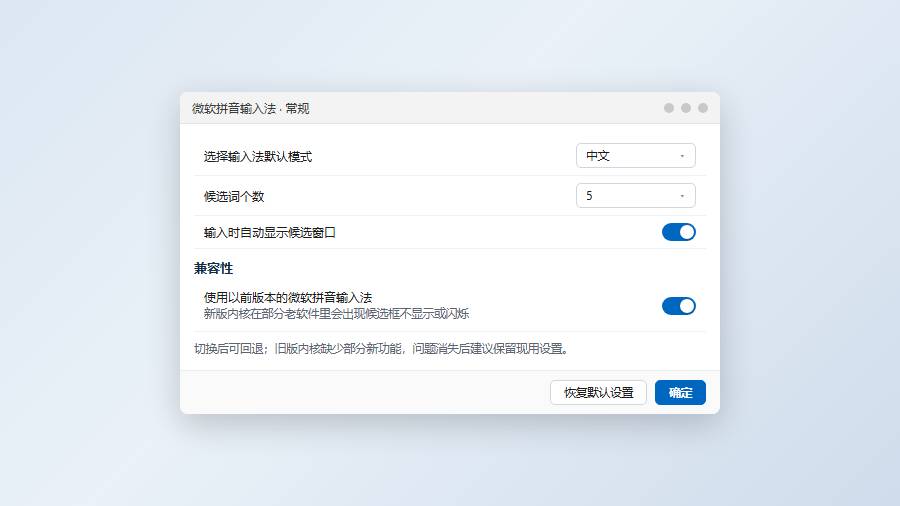
Task: Confirm with the 确定 button
Action: (680, 392)
